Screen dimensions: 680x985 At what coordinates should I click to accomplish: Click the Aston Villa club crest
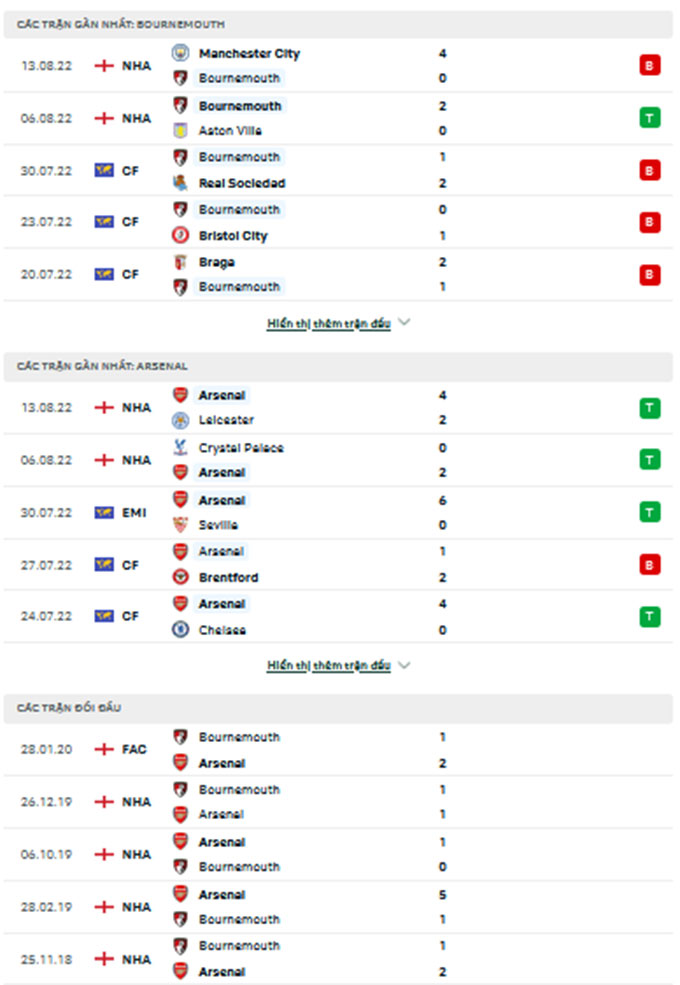click(x=180, y=130)
